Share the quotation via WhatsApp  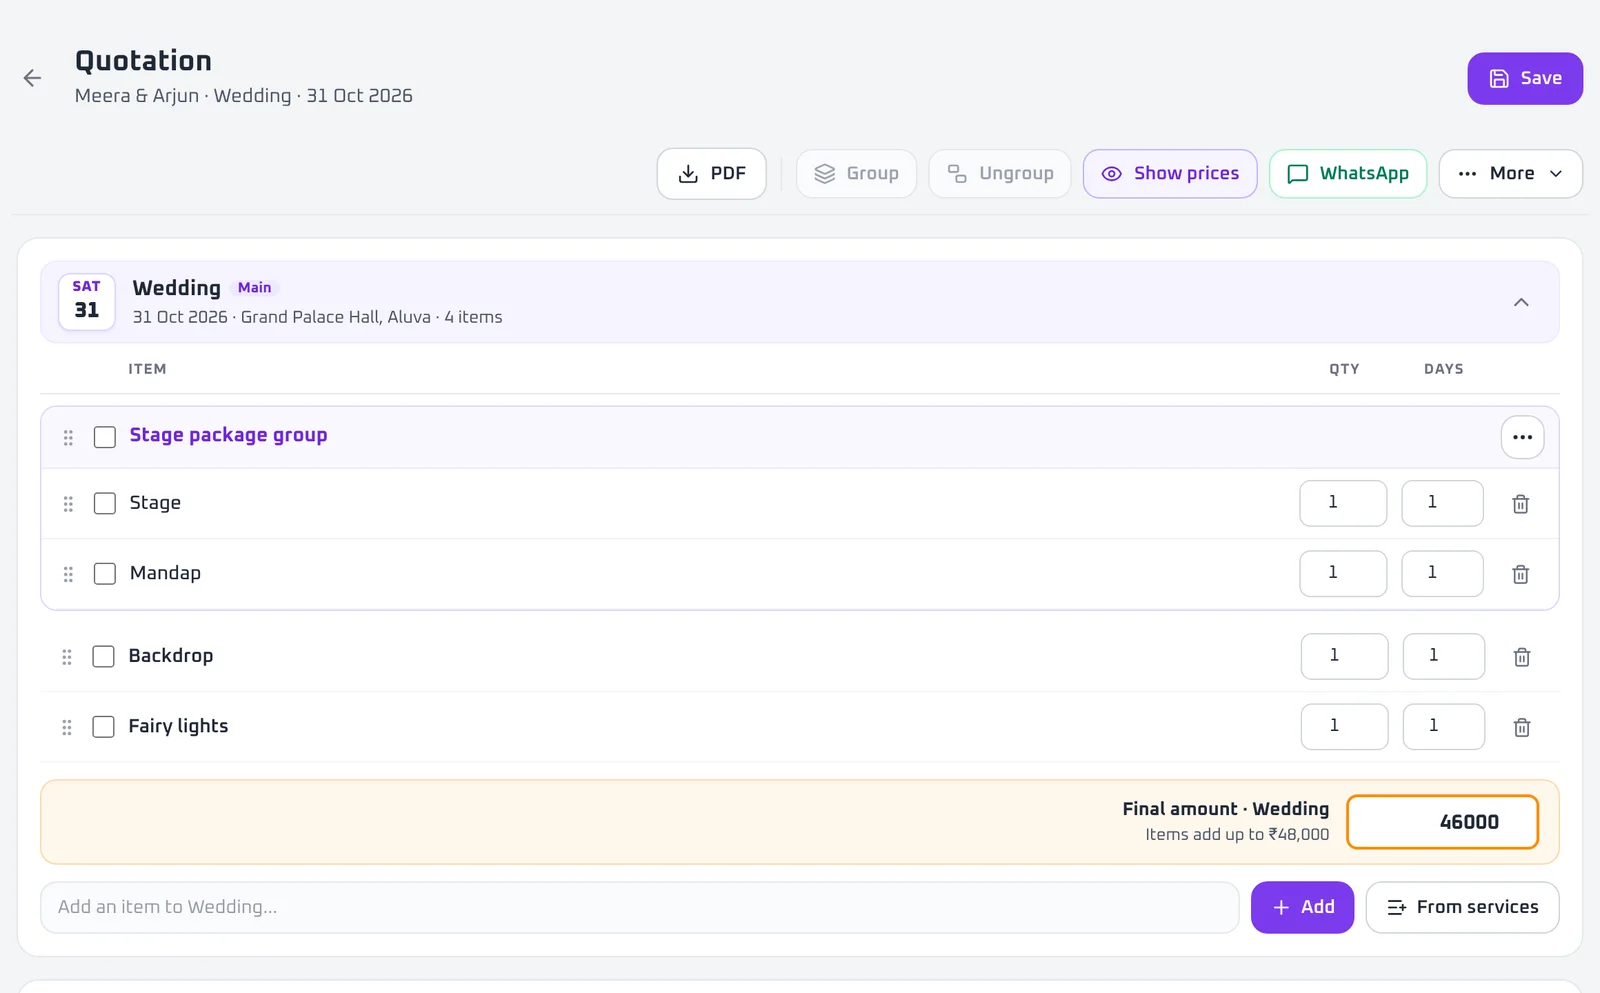[x=1348, y=174]
